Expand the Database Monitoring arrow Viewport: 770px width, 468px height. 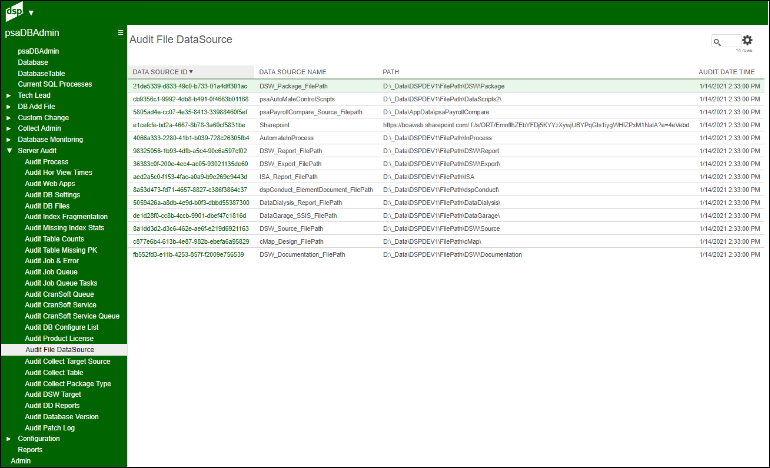point(8,140)
